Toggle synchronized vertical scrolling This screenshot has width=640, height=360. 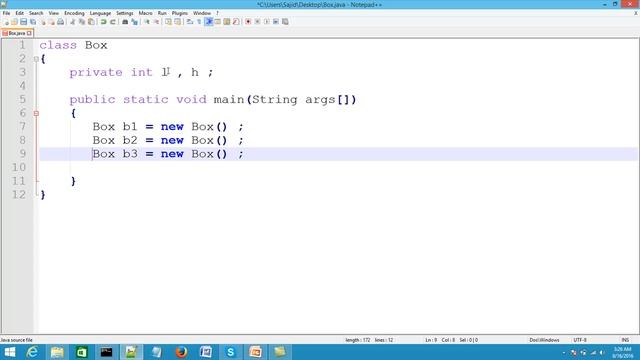pyautogui.click(x=168, y=22)
